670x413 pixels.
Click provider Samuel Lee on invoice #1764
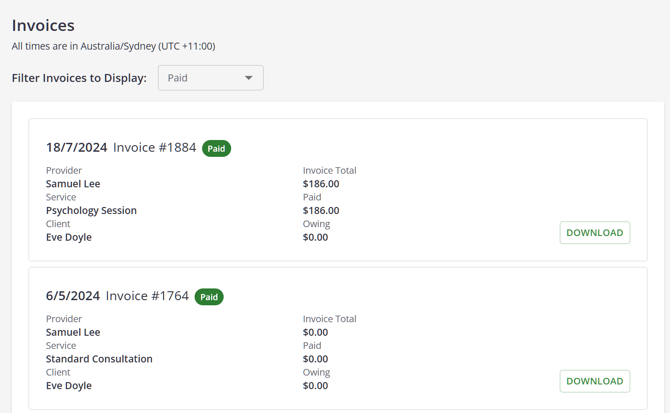[x=73, y=332]
